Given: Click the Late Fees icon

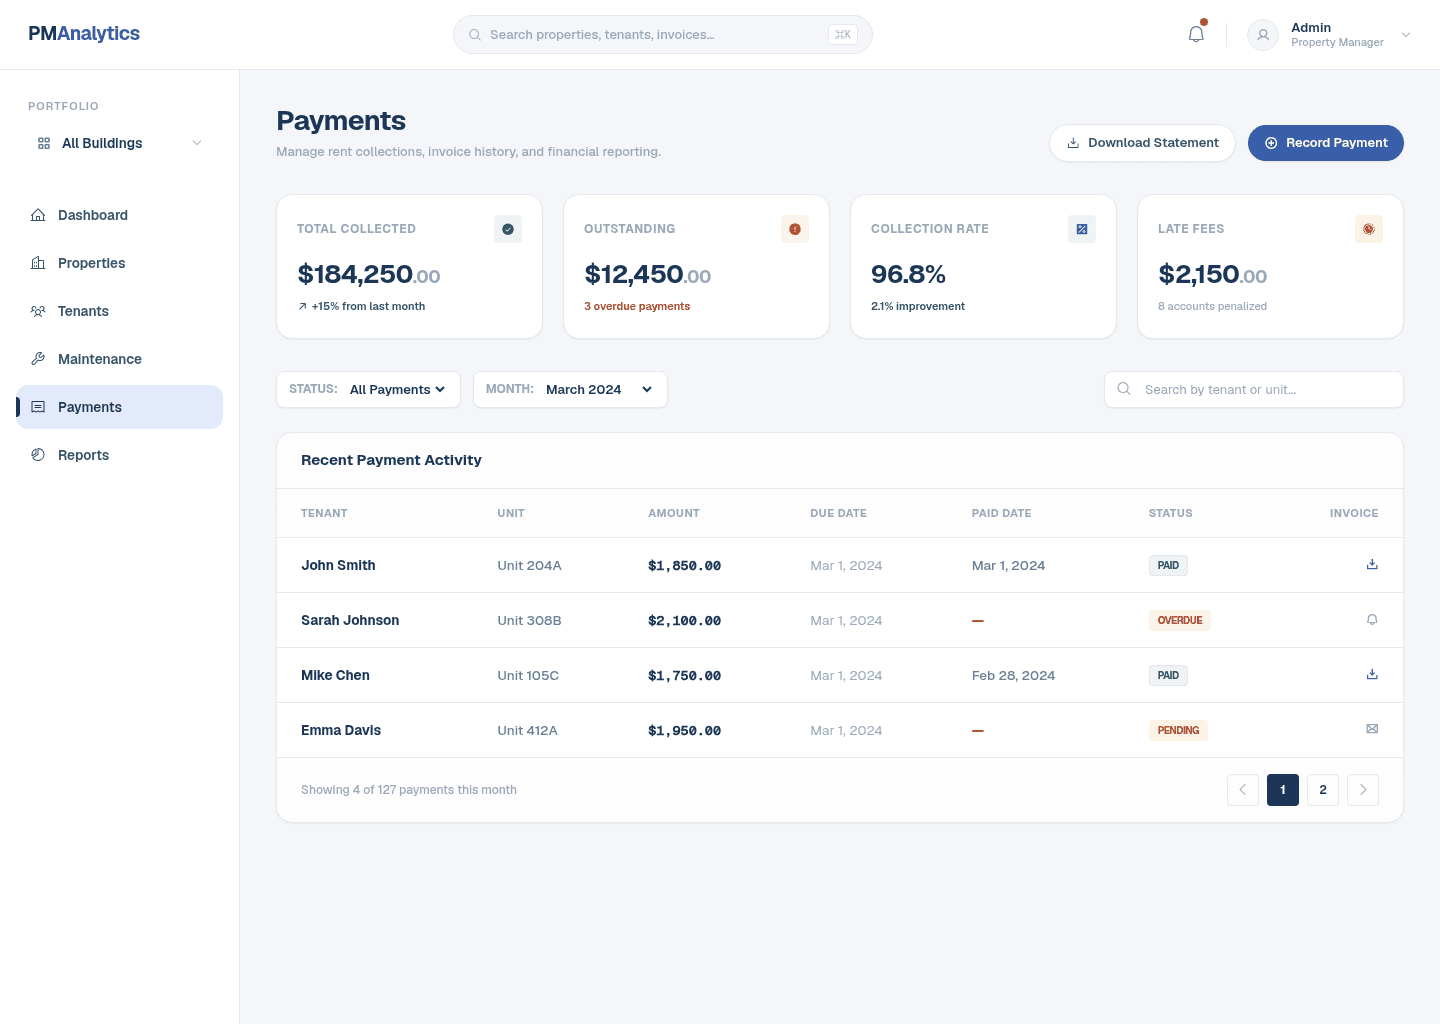Looking at the screenshot, I should (x=1369, y=229).
